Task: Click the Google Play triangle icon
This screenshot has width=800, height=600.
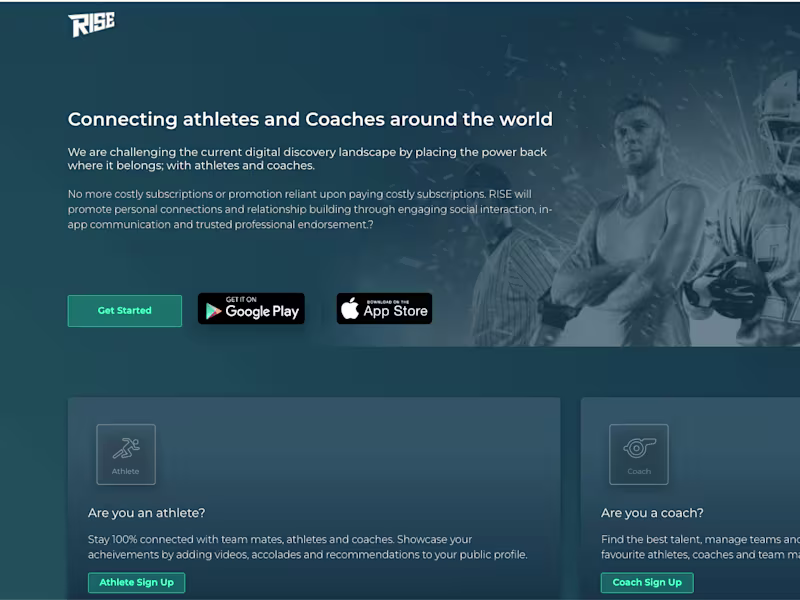Action: pos(213,311)
